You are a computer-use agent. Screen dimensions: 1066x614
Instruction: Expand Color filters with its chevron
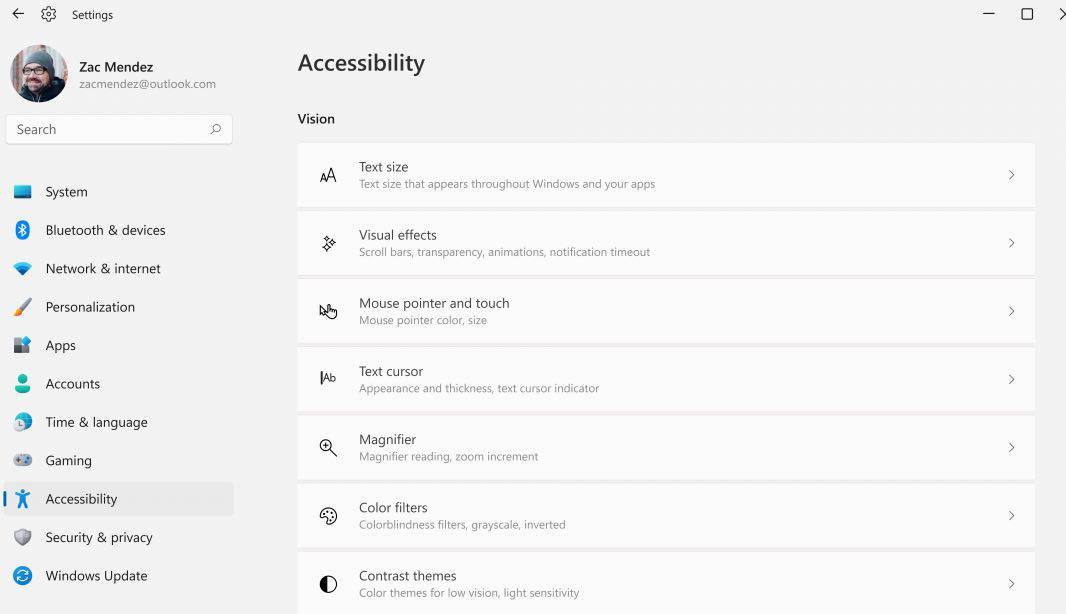(x=1011, y=516)
